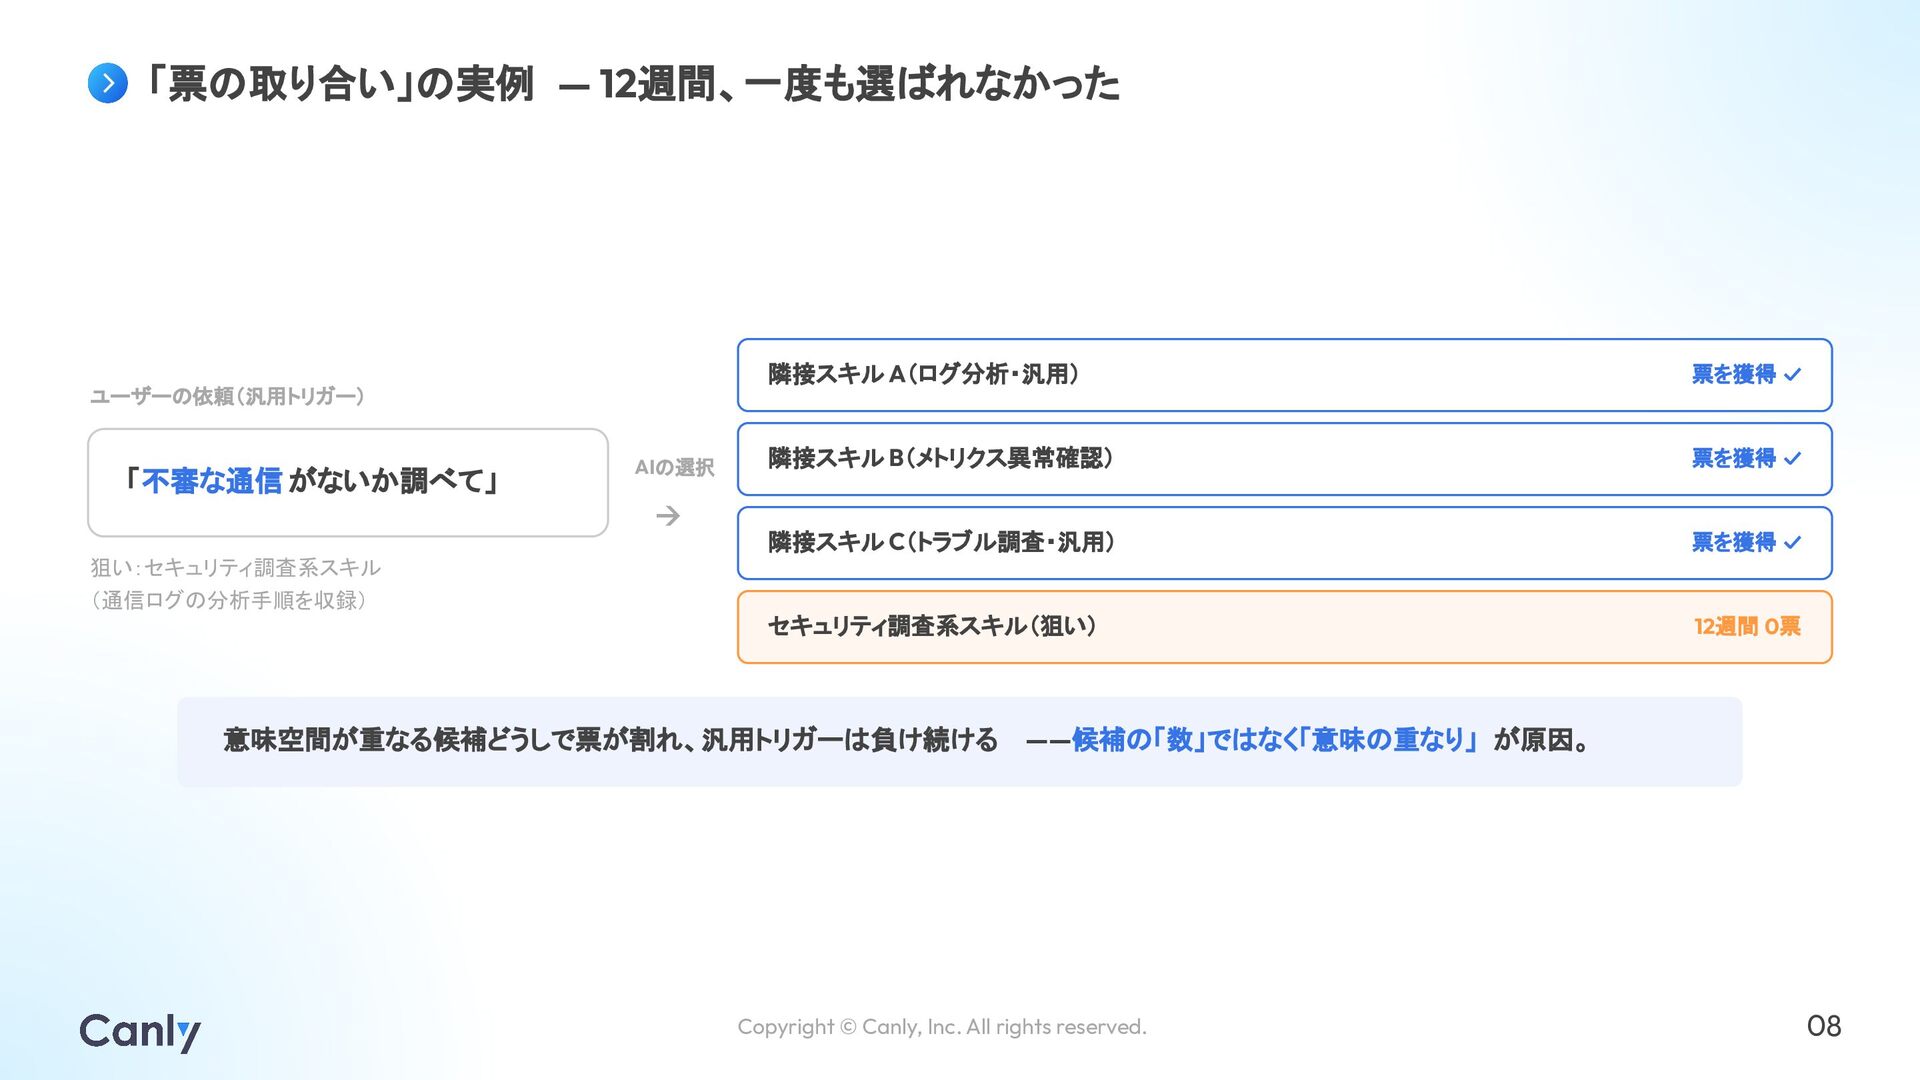Viewport: 1920px width, 1080px height.
Task: Click the 不審な通信 request box
Action: (348, 483)
